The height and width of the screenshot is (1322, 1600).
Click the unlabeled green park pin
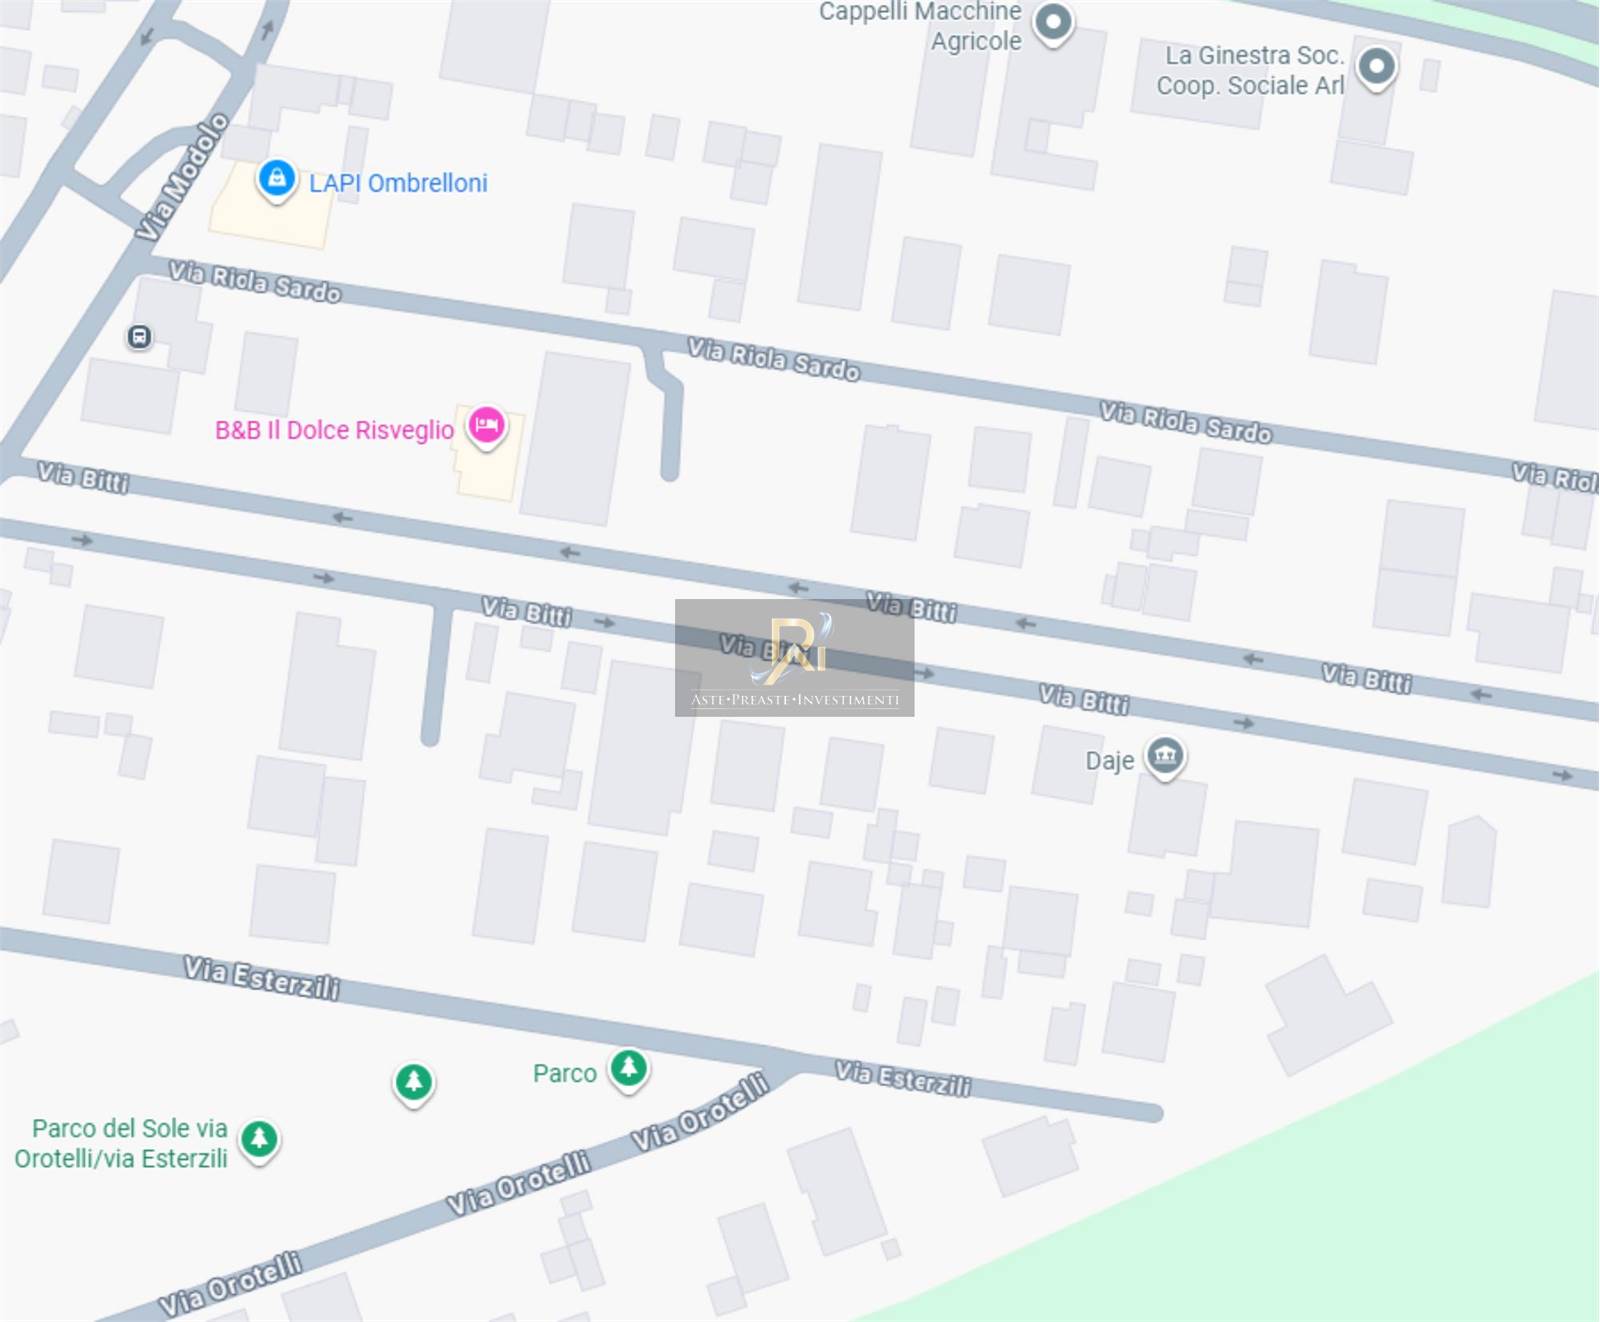click(414, 1083)
